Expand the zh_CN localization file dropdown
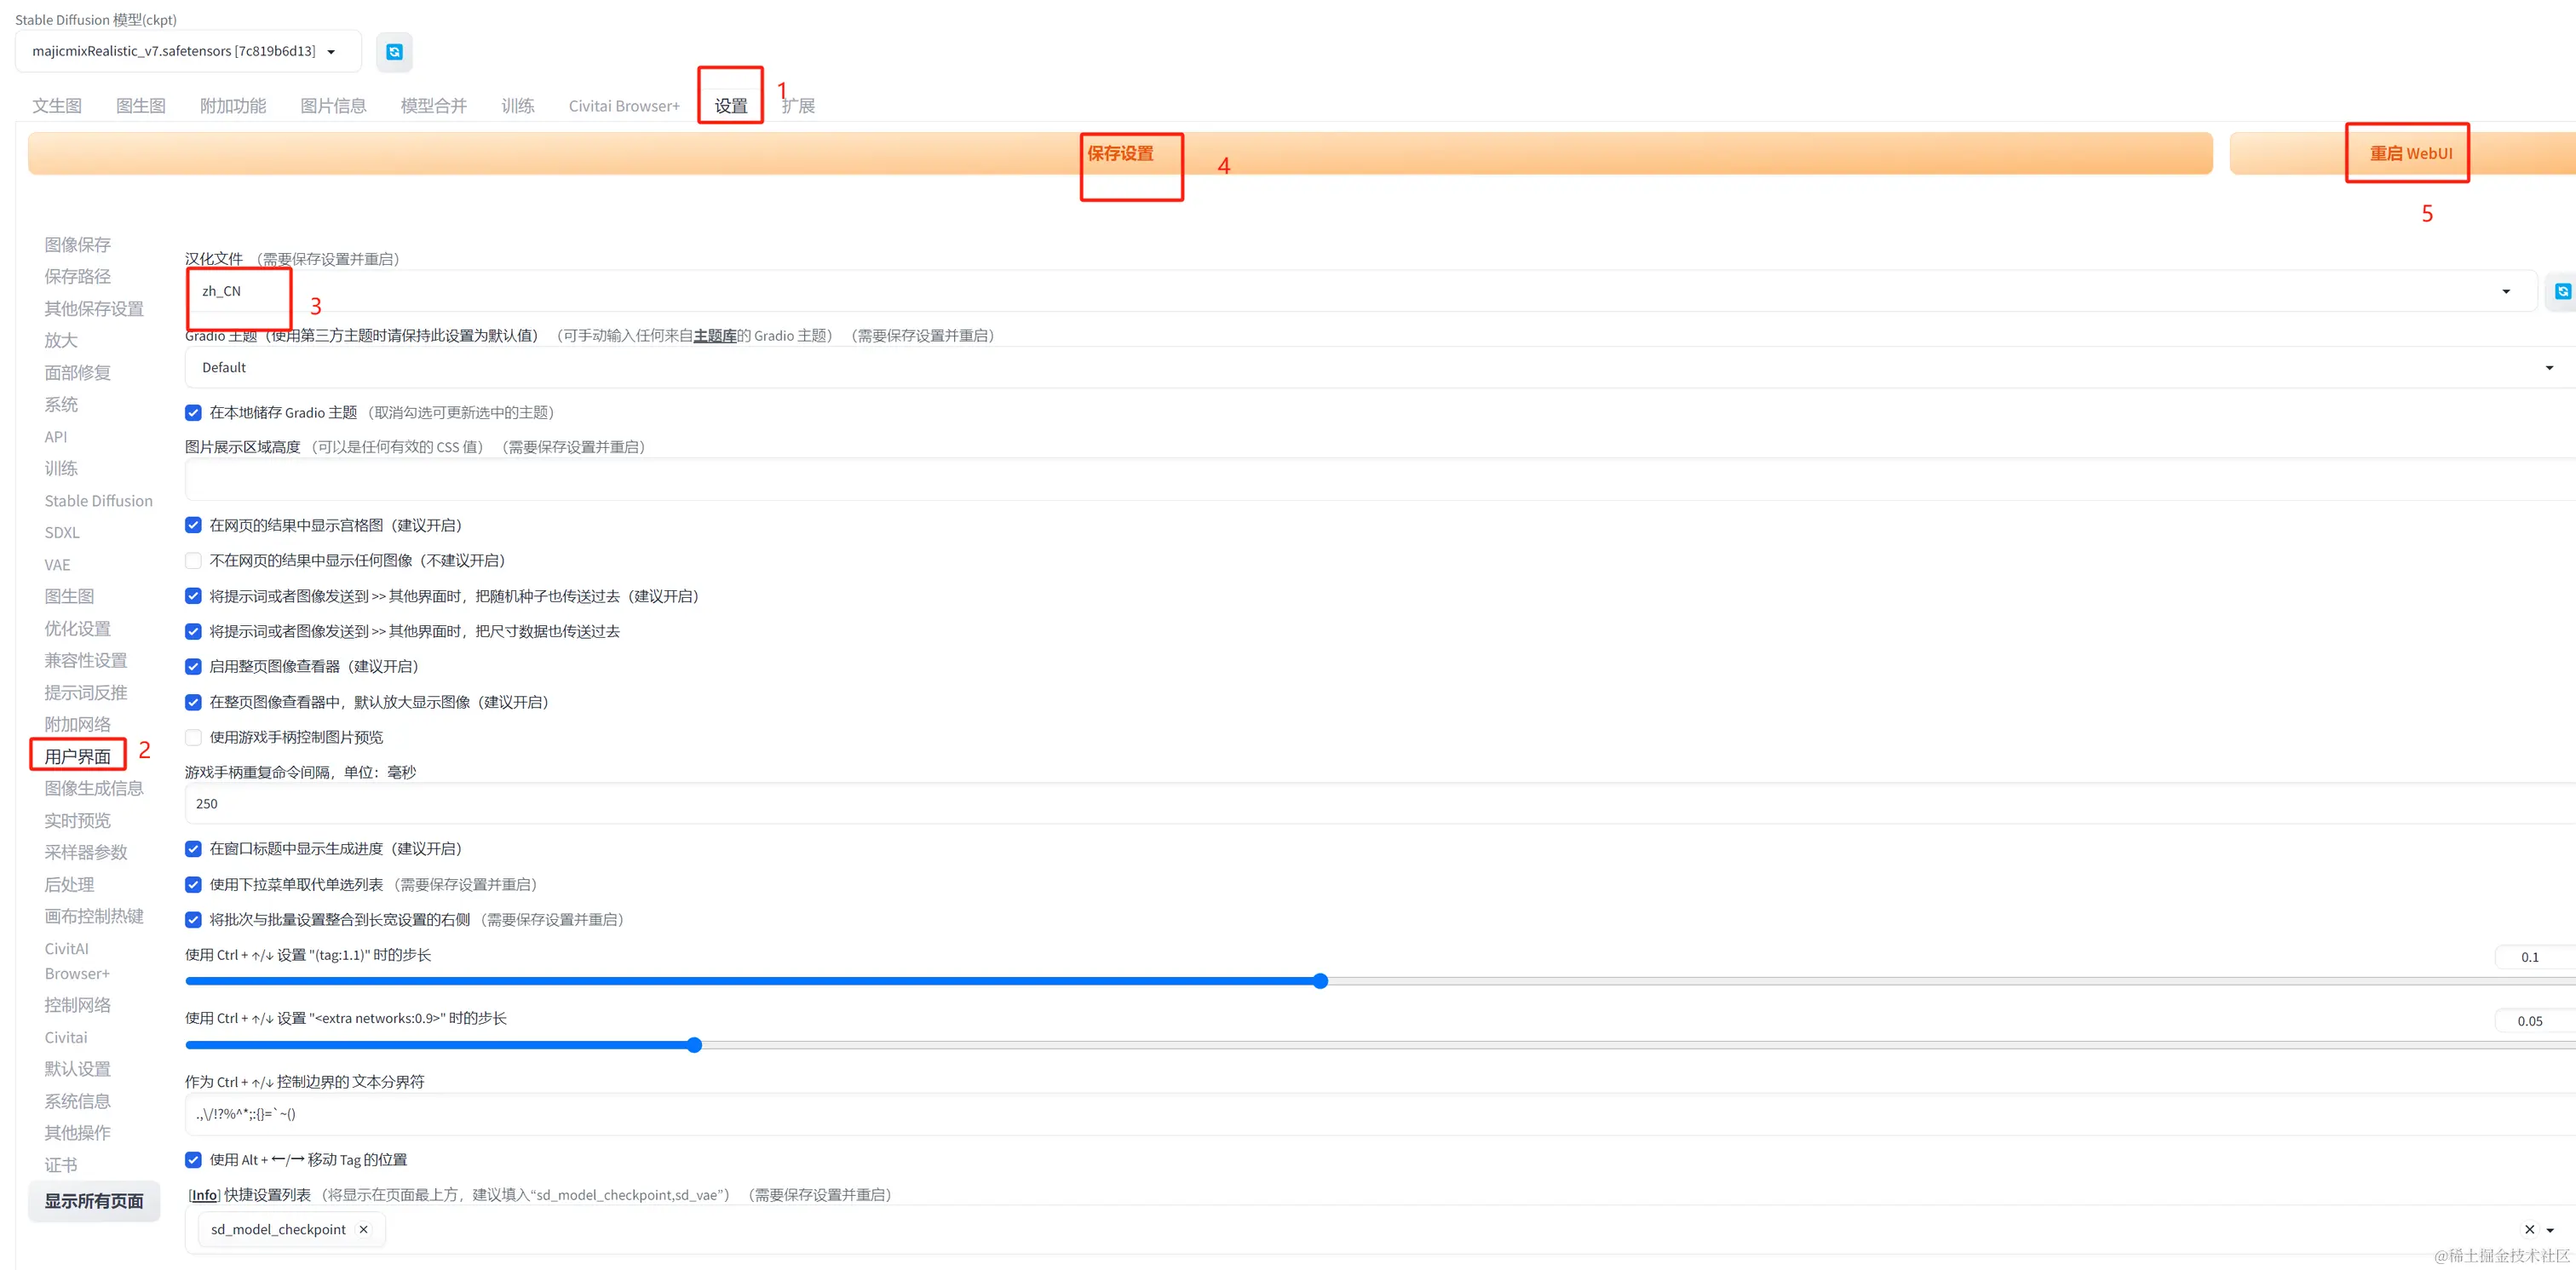Image resolution: width=2576 pixels, height=1270 pixels. (x=2505, y=291)
